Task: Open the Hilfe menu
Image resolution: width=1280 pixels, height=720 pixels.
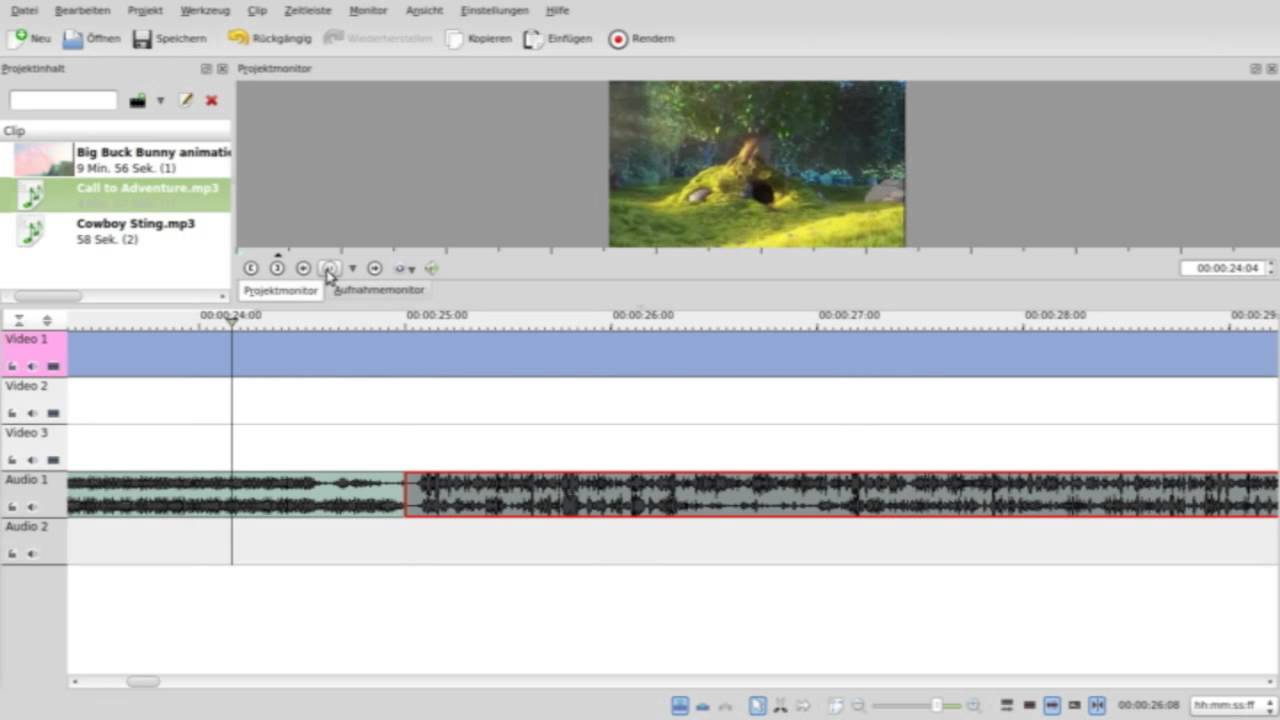Action: click(557, 10)
